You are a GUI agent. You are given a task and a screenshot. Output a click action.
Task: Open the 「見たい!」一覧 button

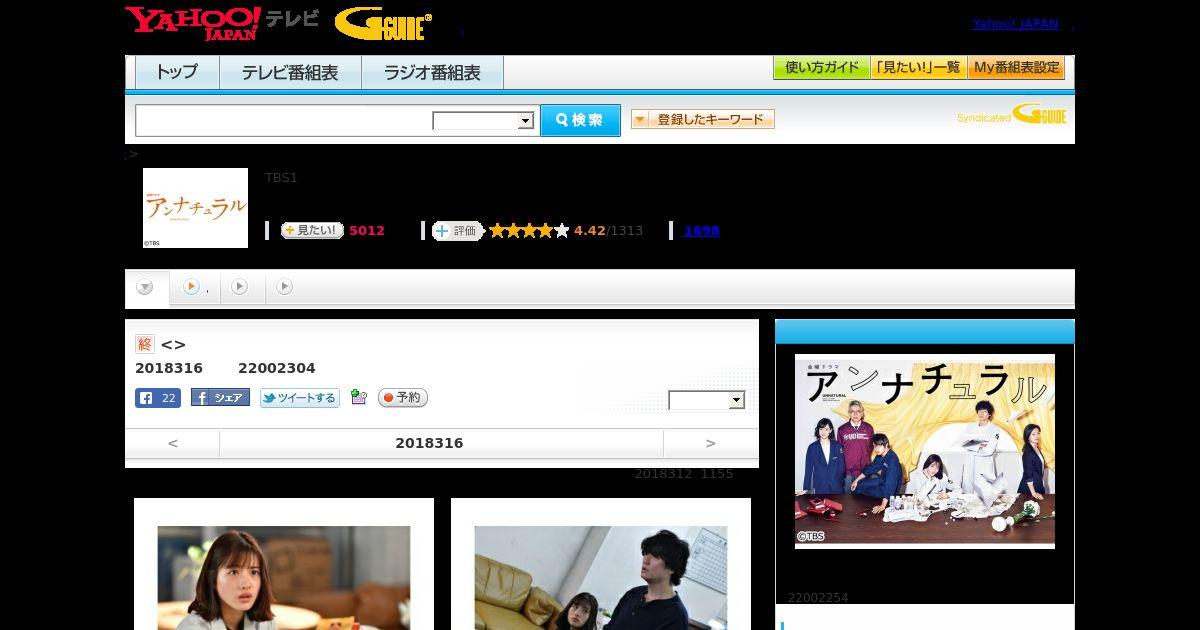[918, 68]
